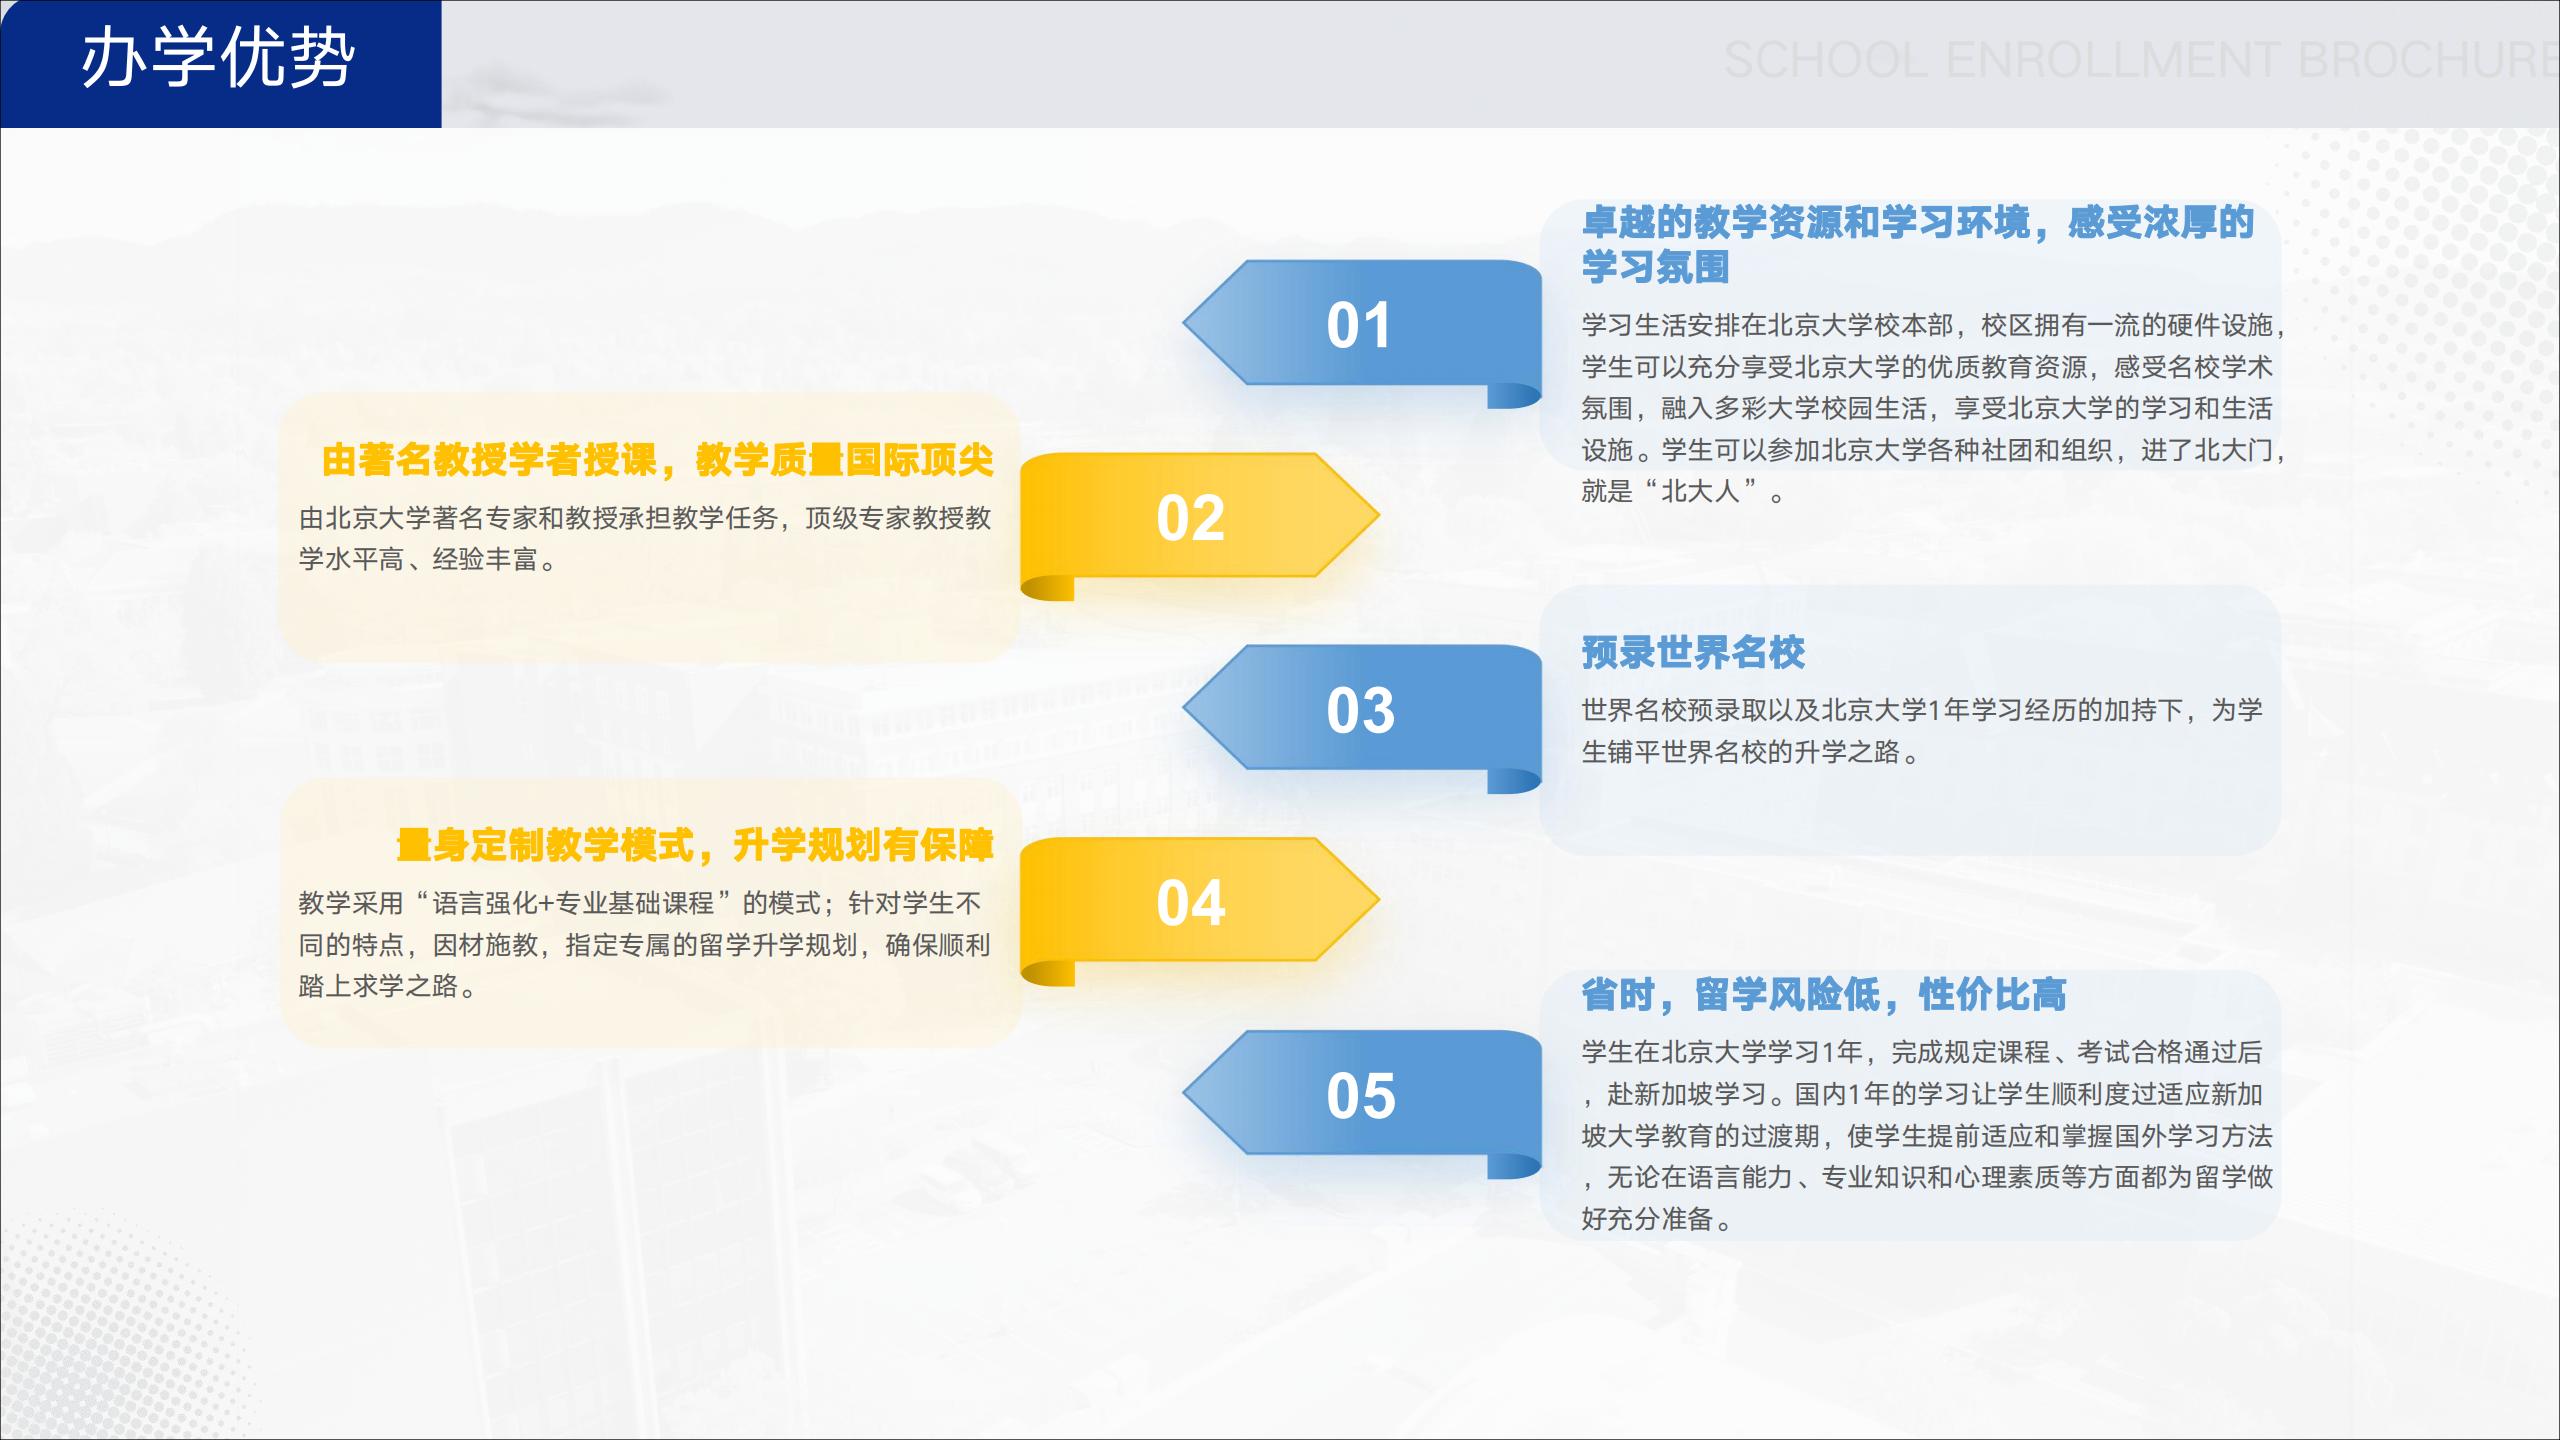2560x1440 pixels.
Task: Click the line 就是“北大人”。
Action: click(x=1683, y=491)
